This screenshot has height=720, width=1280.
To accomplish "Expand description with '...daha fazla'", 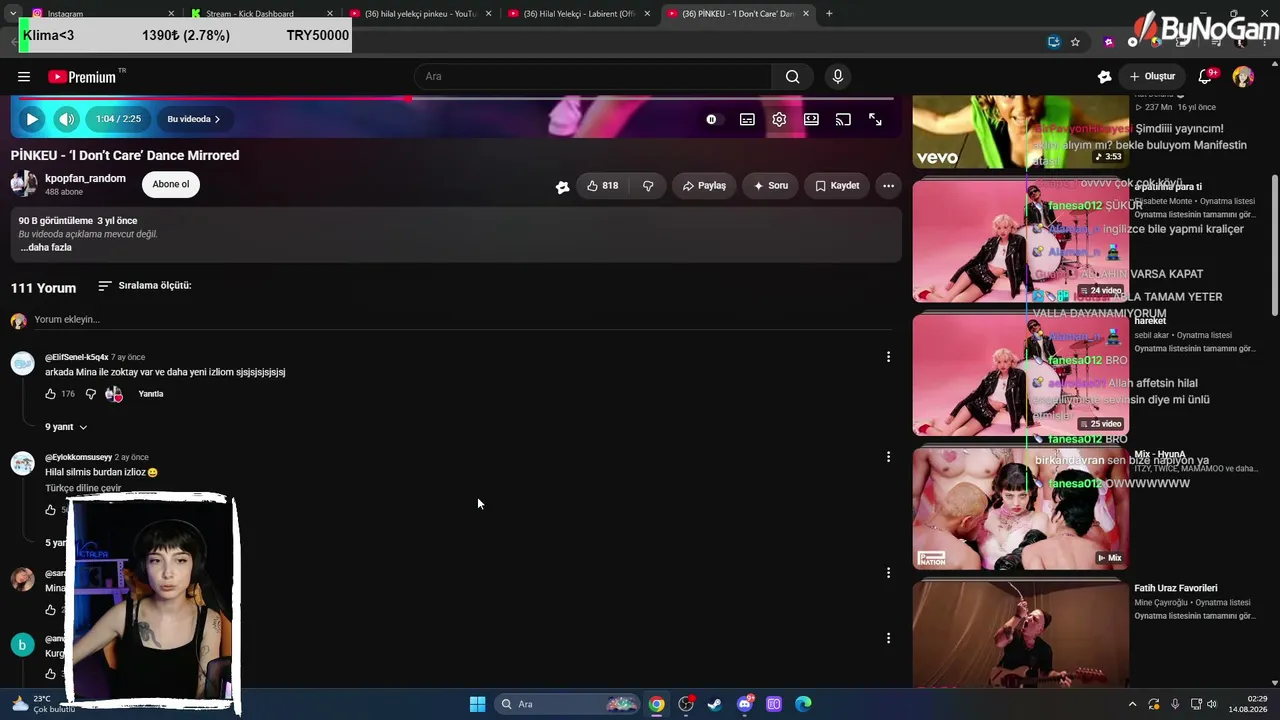I will pyautogui.click(x=46, y=248).
